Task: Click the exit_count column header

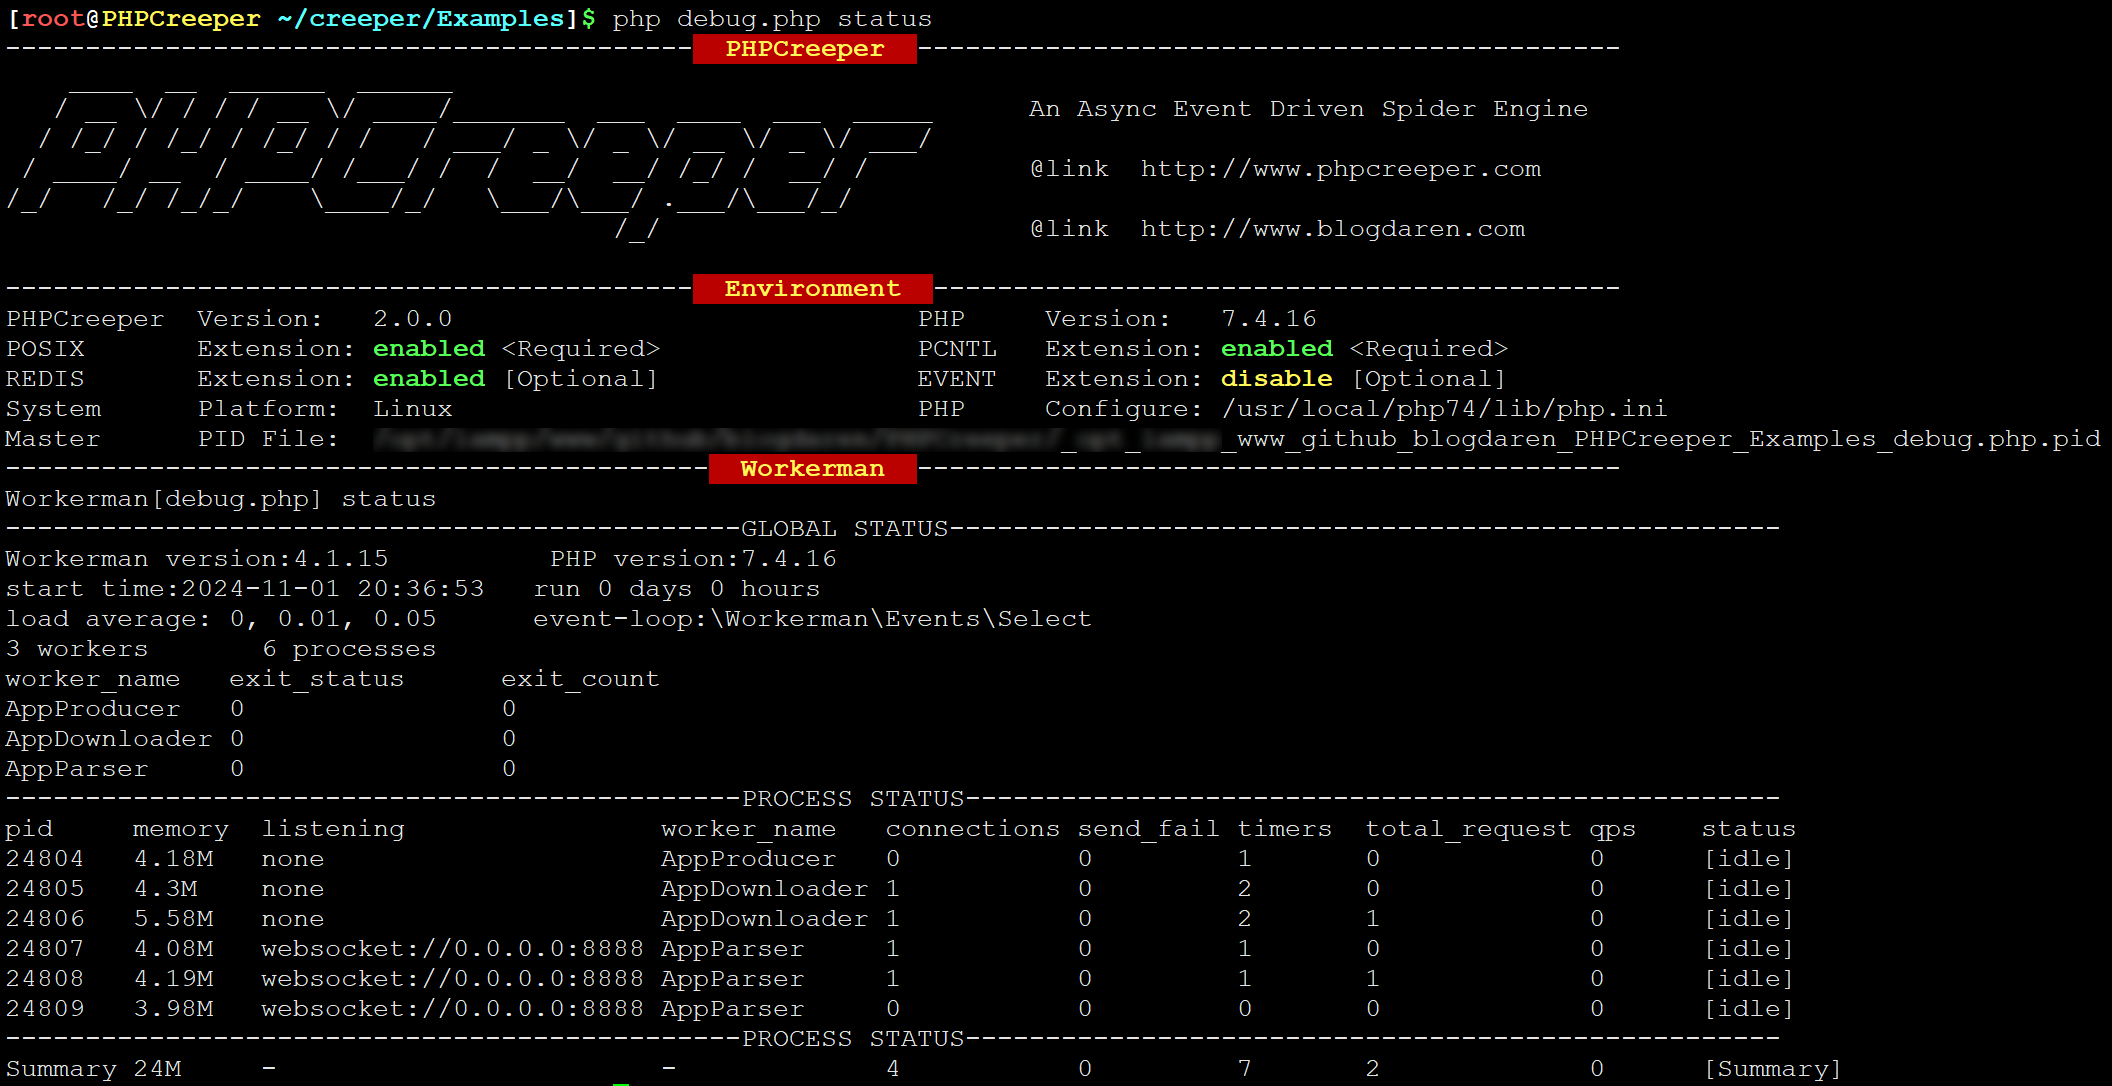Action: [581, 679]
